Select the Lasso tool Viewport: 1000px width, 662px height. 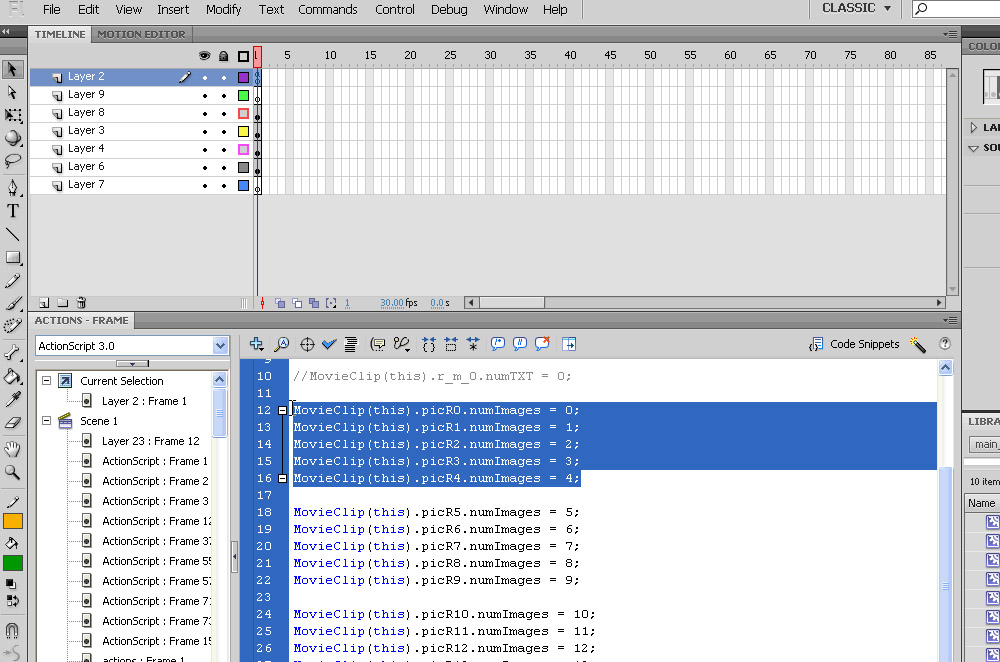13,160
